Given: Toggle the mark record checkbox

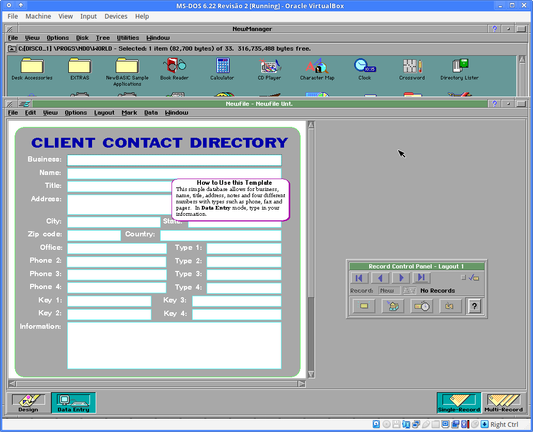Looking at the screenshot, I should 463,278.
